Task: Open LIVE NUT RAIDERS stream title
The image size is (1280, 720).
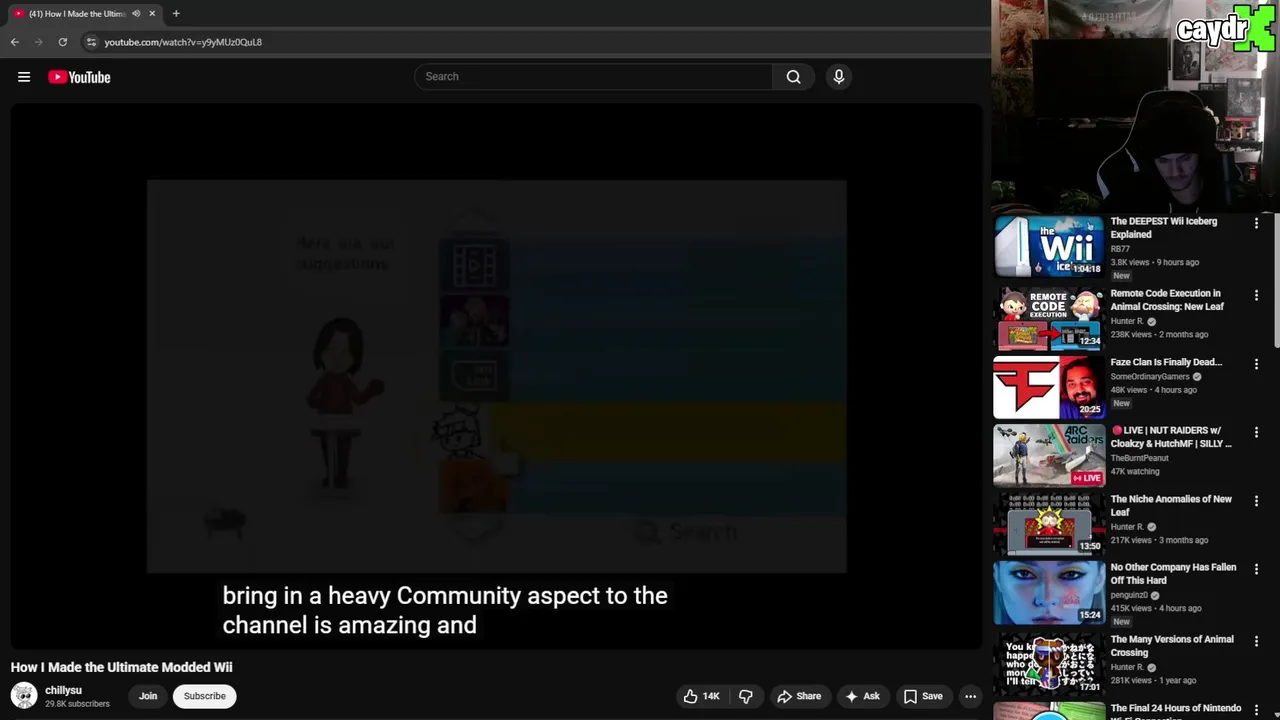Action: [1171, 437]
